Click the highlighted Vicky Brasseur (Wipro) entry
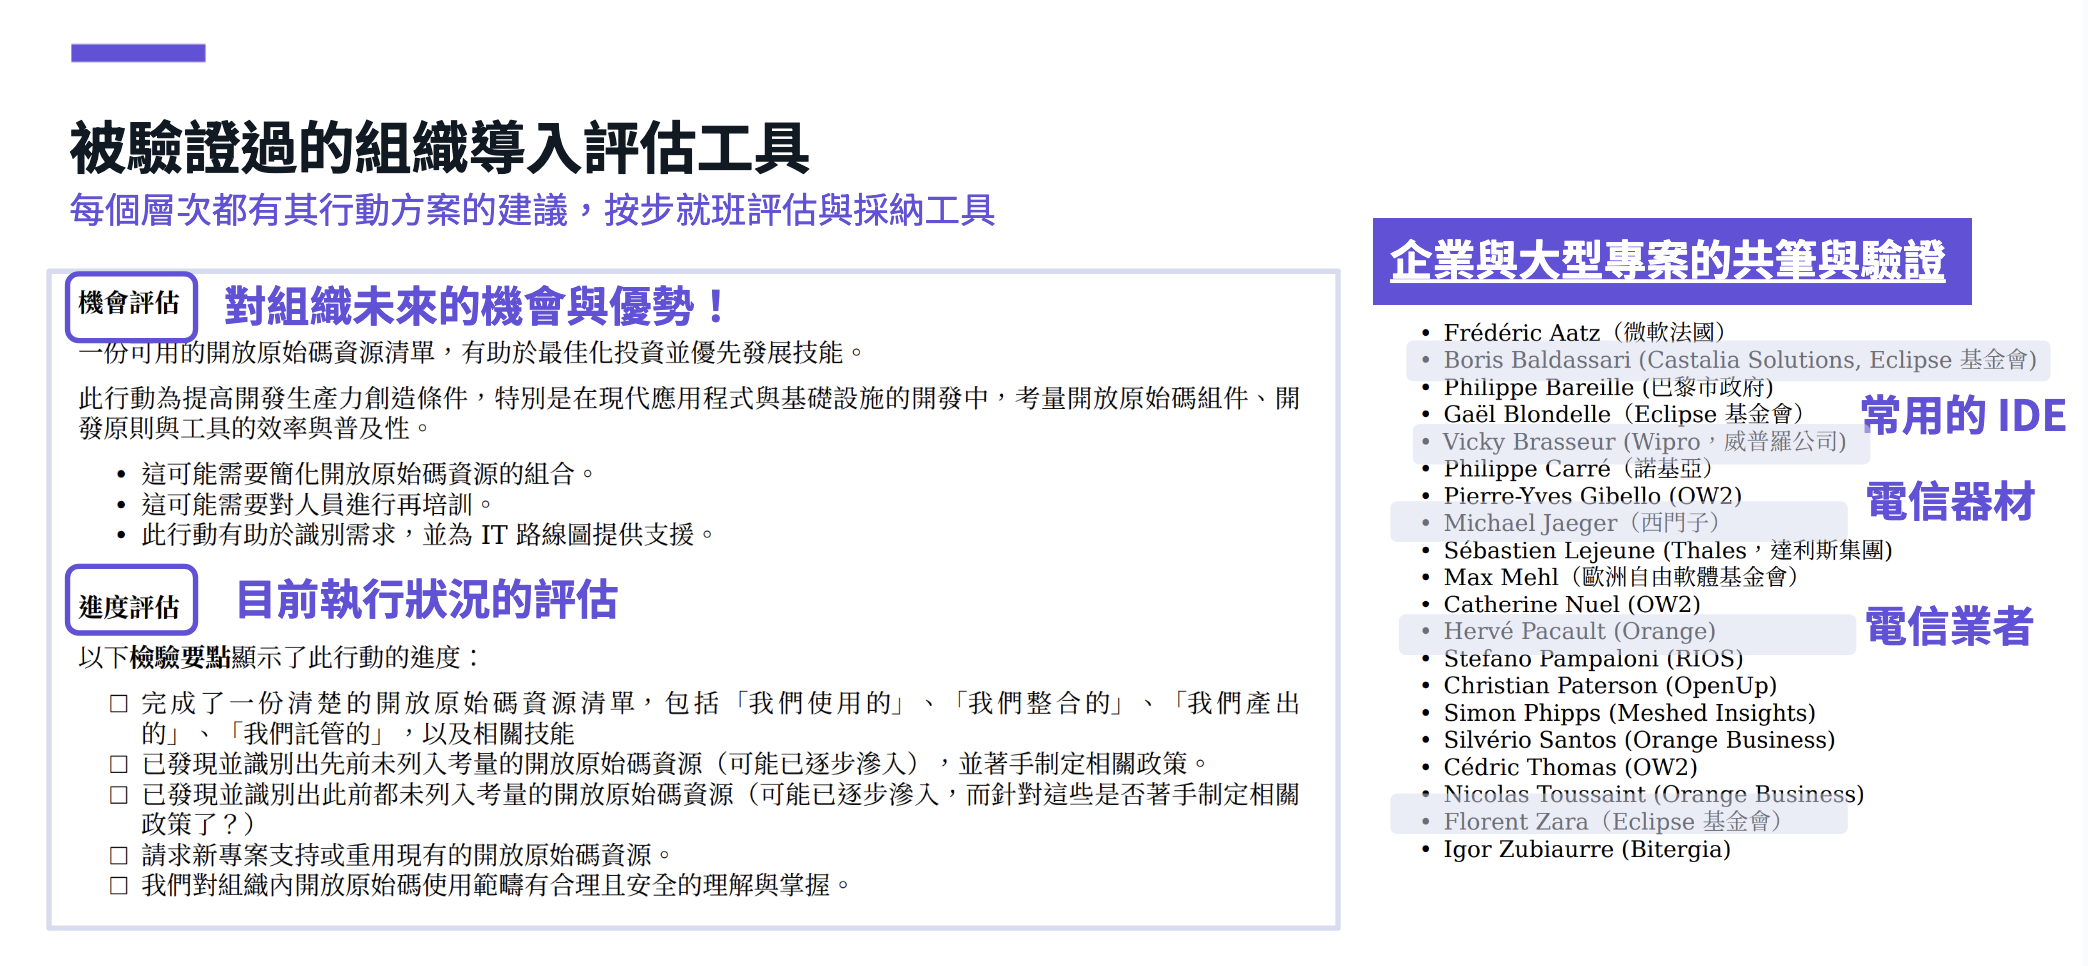The image size is (2088, 966). tap(1644, 442)
